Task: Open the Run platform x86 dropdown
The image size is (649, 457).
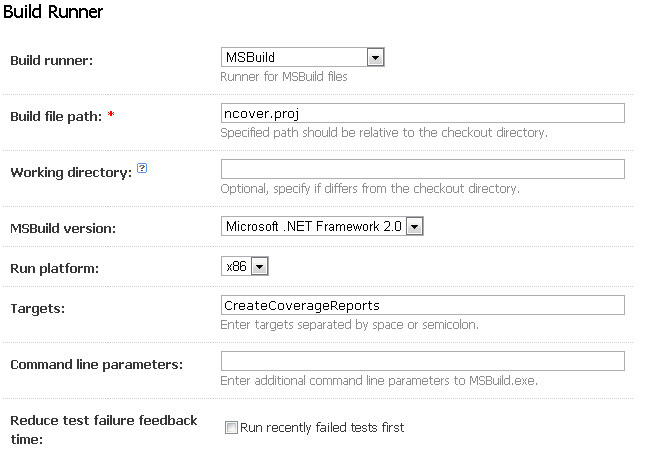Action: tap(245, 266)
